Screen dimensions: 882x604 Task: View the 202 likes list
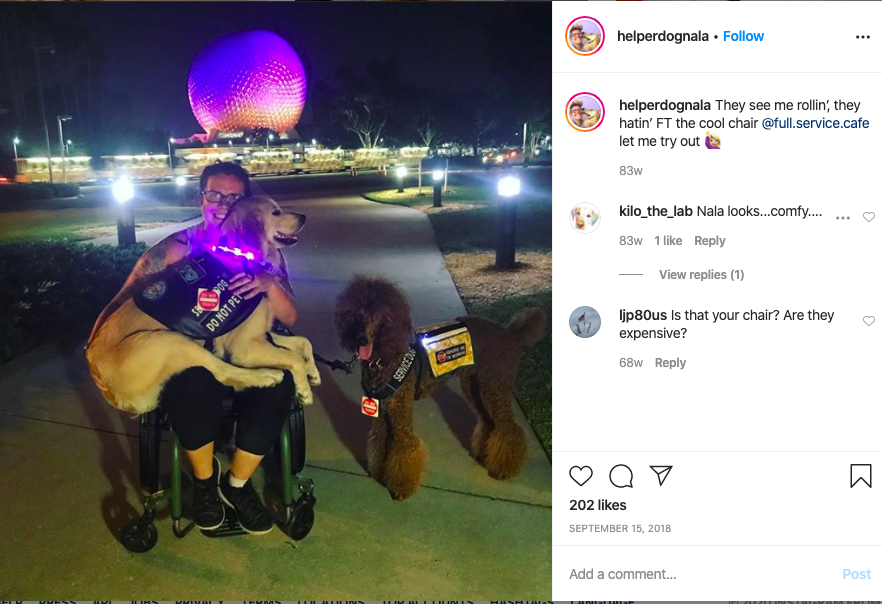click(x=597, y=505)
